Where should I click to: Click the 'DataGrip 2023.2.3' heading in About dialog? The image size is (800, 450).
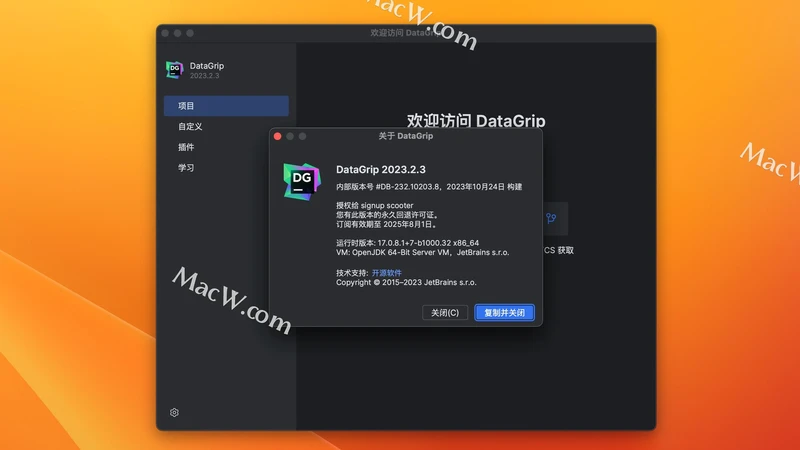[381, 169]
